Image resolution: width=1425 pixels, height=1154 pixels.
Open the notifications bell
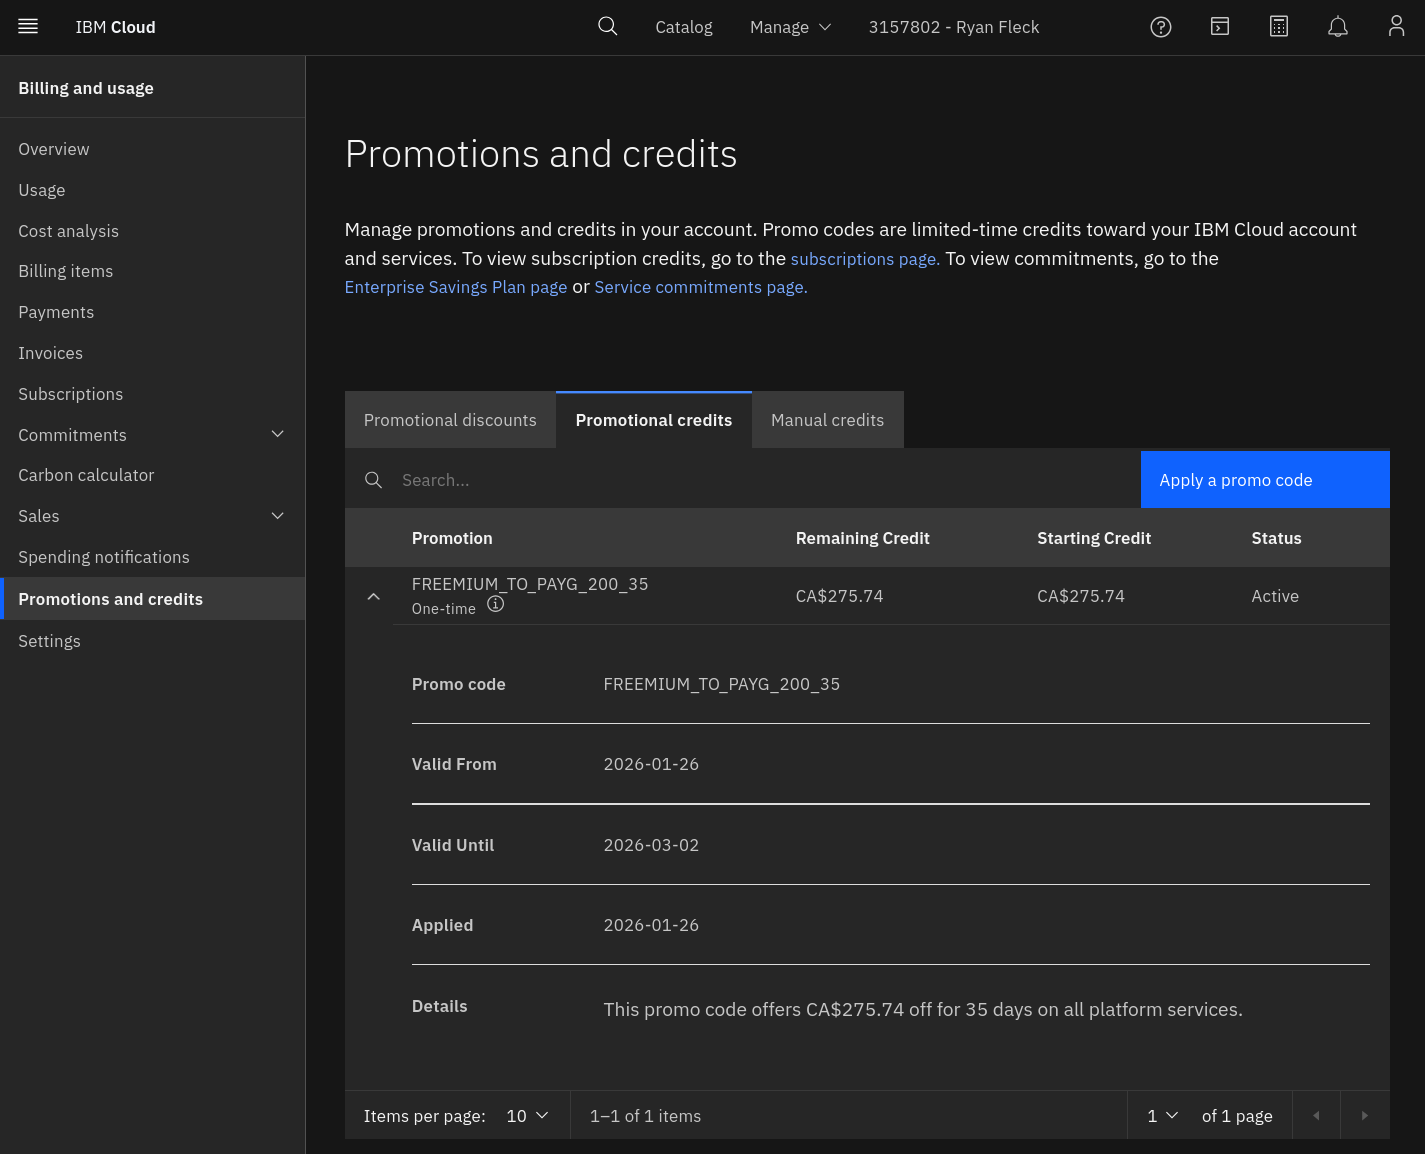point(1337,27)
